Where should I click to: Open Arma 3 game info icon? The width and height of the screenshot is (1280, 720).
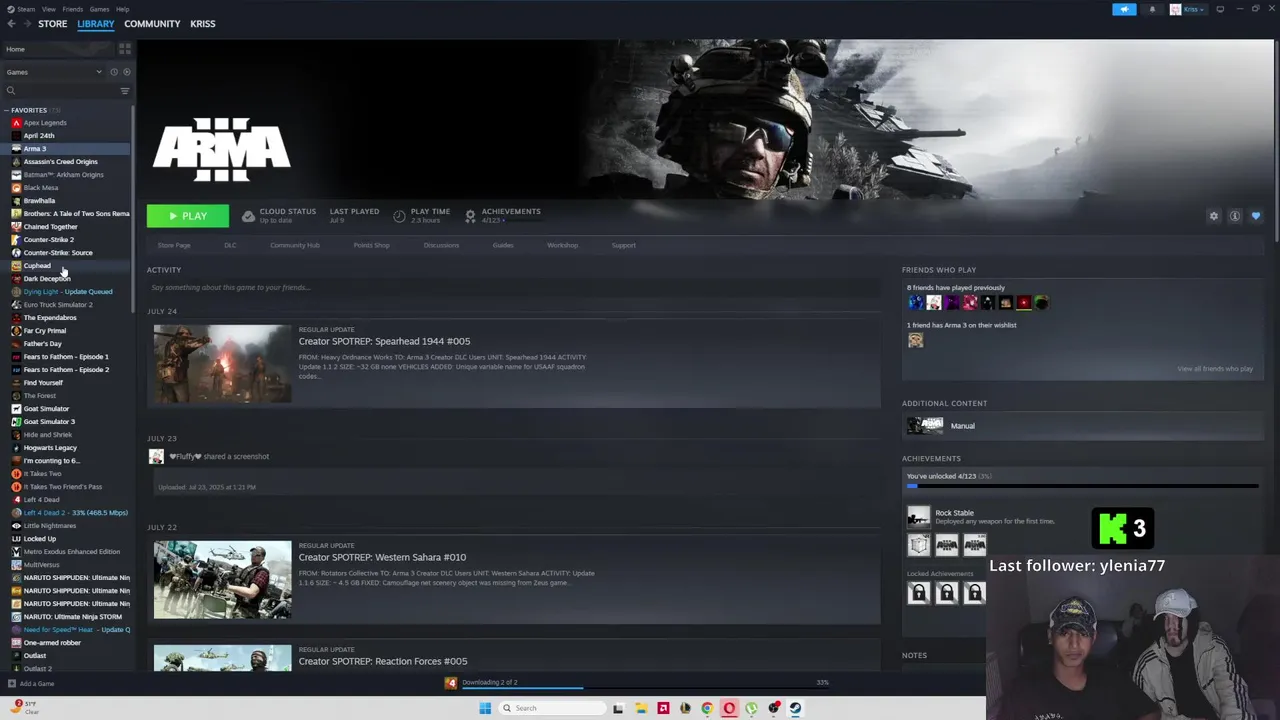[1235, 216]
